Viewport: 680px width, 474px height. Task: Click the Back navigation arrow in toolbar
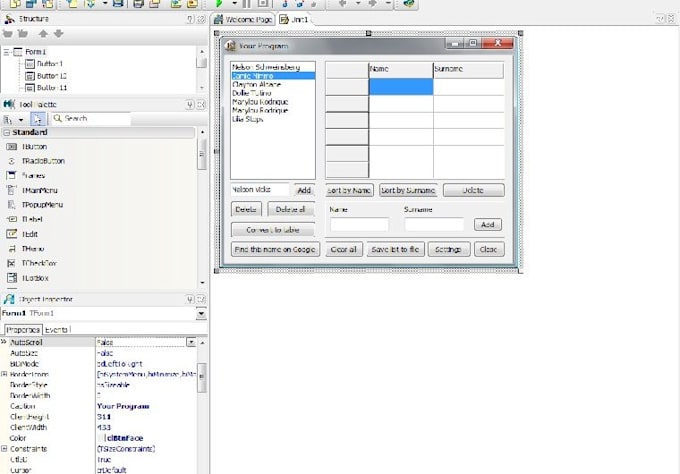(343, 3)
